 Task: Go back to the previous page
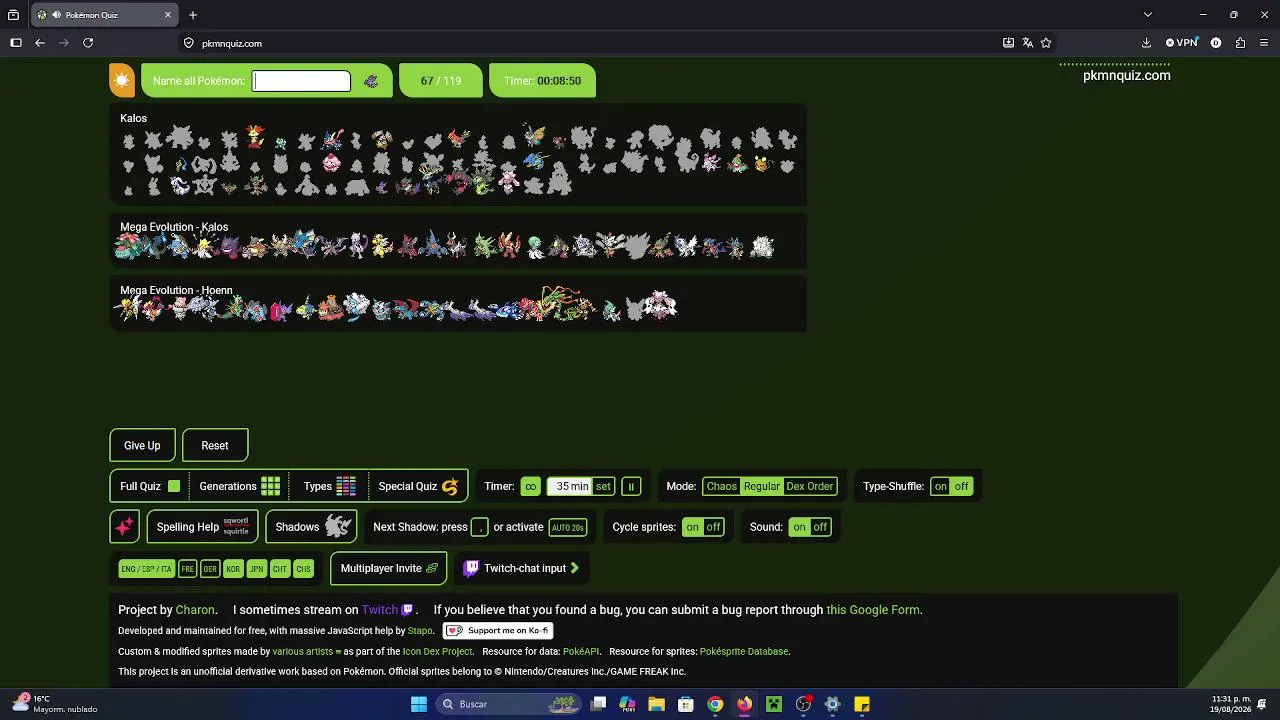click(40, 43)
